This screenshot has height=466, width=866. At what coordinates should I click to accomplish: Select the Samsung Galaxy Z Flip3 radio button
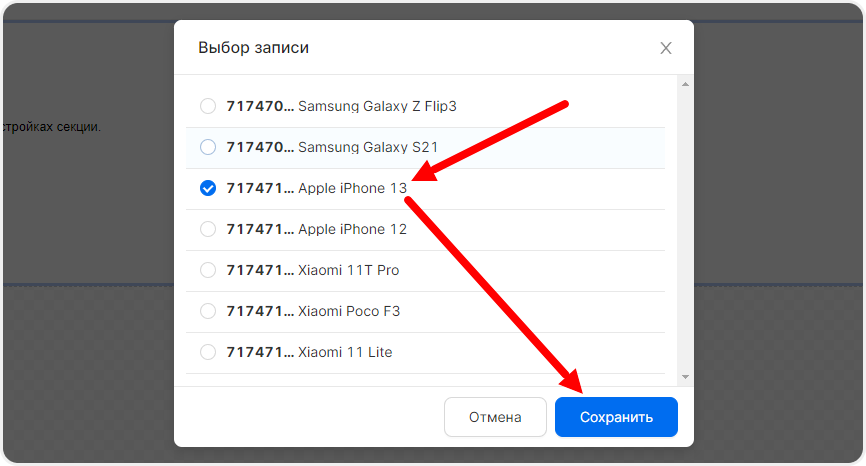(208, 106)
